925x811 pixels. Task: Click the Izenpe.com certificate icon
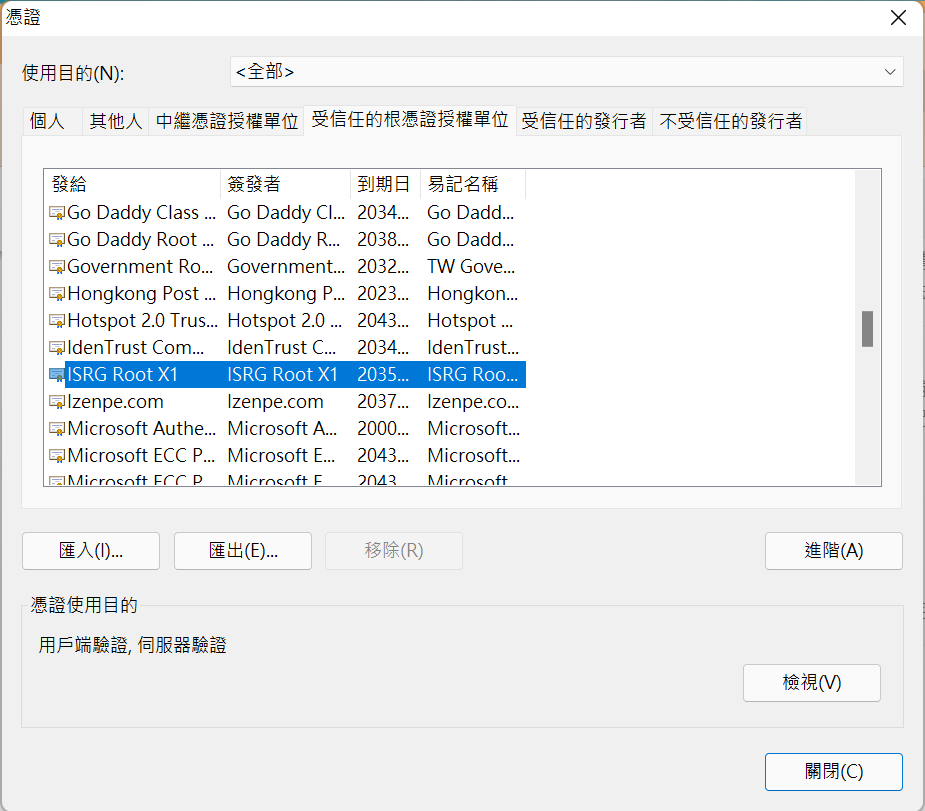pyautogui.click(x=57, y=402)
